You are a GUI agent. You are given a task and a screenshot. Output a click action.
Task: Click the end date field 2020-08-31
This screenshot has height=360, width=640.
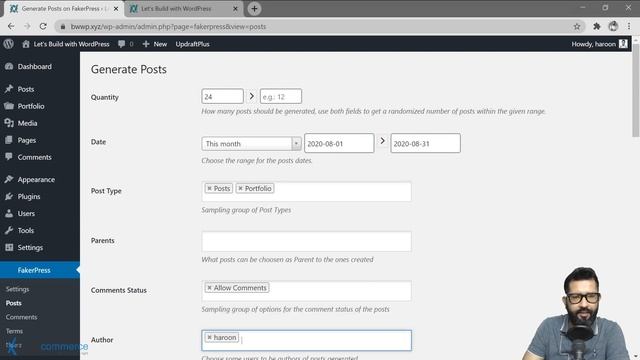[x=425, y=143]
